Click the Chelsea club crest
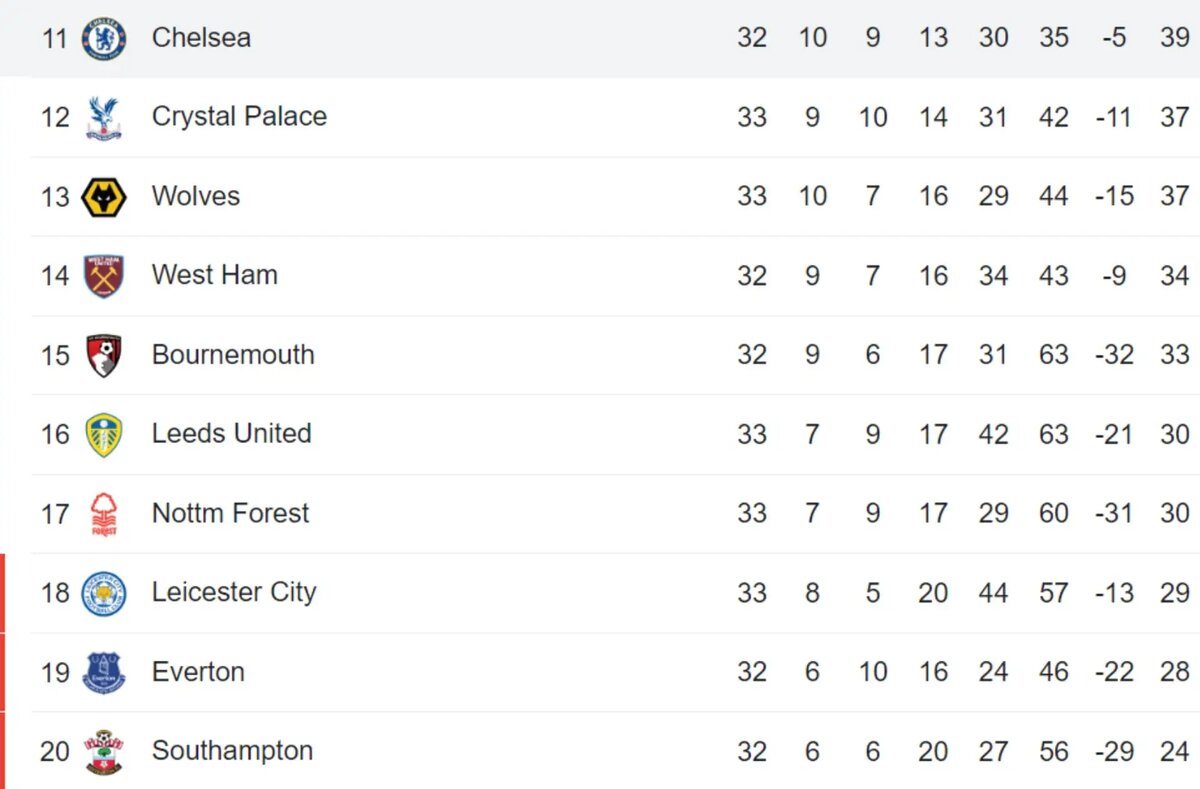The width and height of the screenshot is (1200, 789). (104, 38)
